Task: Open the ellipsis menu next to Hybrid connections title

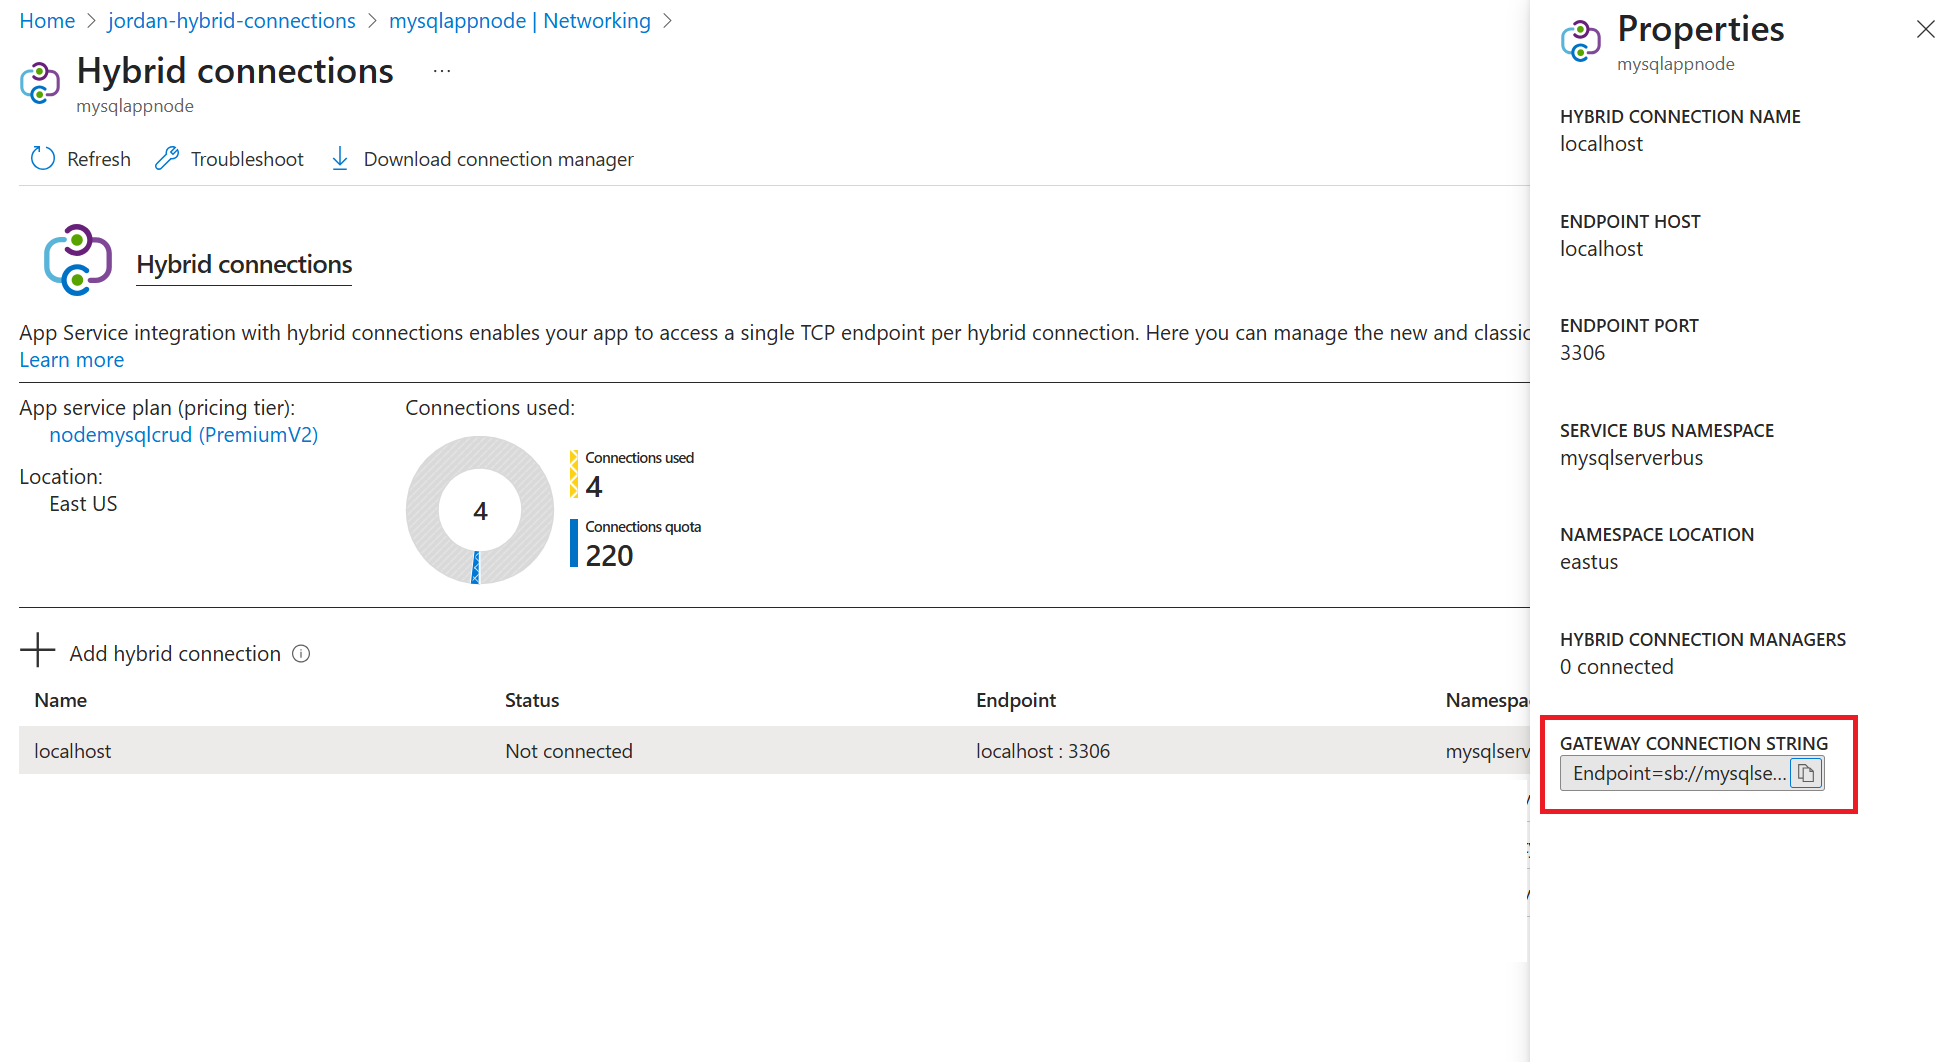Action: (441, 70)
